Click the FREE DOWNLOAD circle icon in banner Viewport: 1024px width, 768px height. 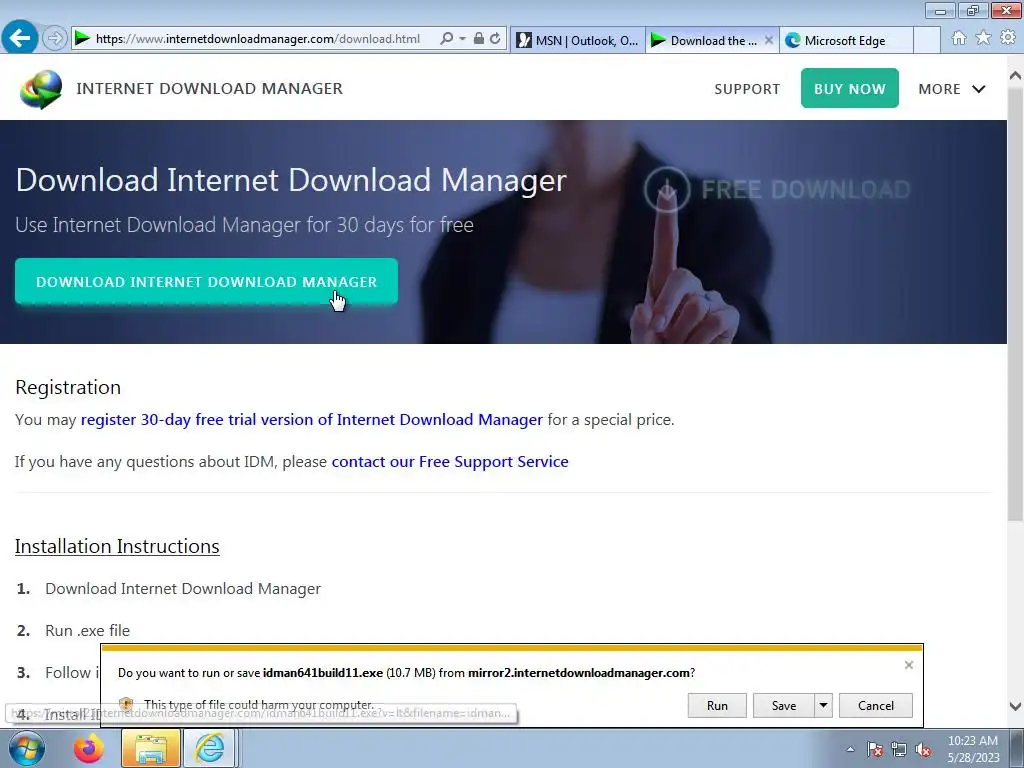(667, 189)
